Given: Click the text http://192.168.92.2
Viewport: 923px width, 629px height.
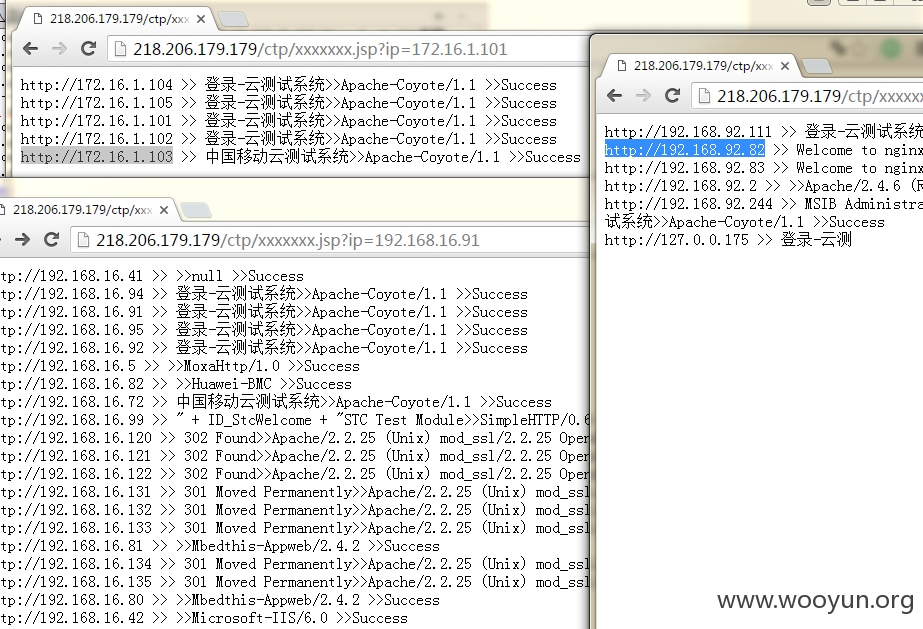Looking at the screenshot, I should 680,187.
